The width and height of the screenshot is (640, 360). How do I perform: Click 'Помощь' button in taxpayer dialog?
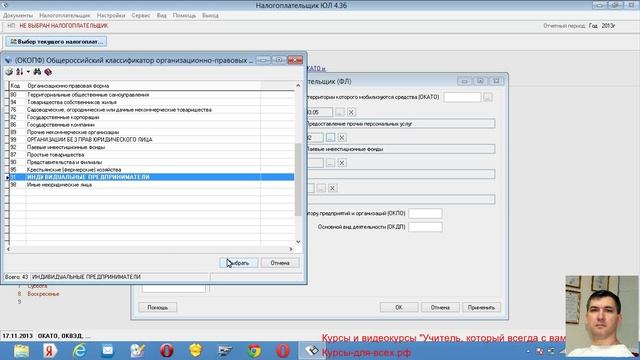pyautogui.click(x=158, y=307)
